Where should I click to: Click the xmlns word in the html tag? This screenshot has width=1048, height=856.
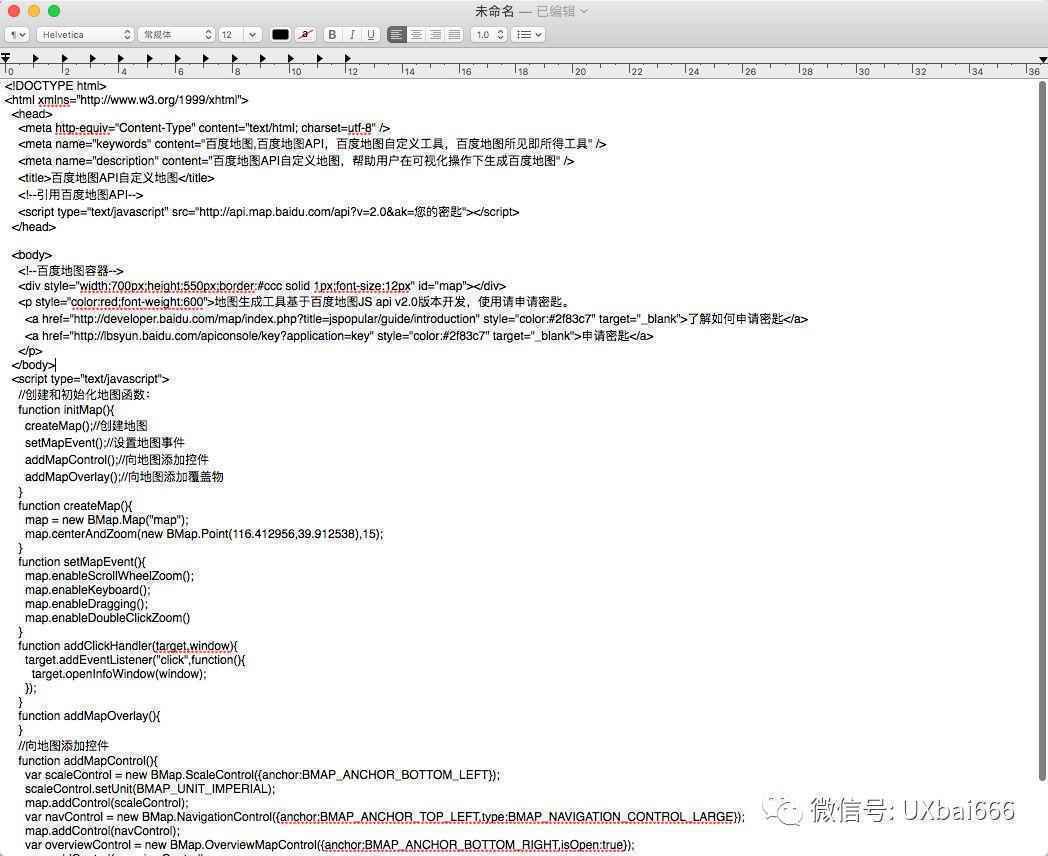point(53,100)
